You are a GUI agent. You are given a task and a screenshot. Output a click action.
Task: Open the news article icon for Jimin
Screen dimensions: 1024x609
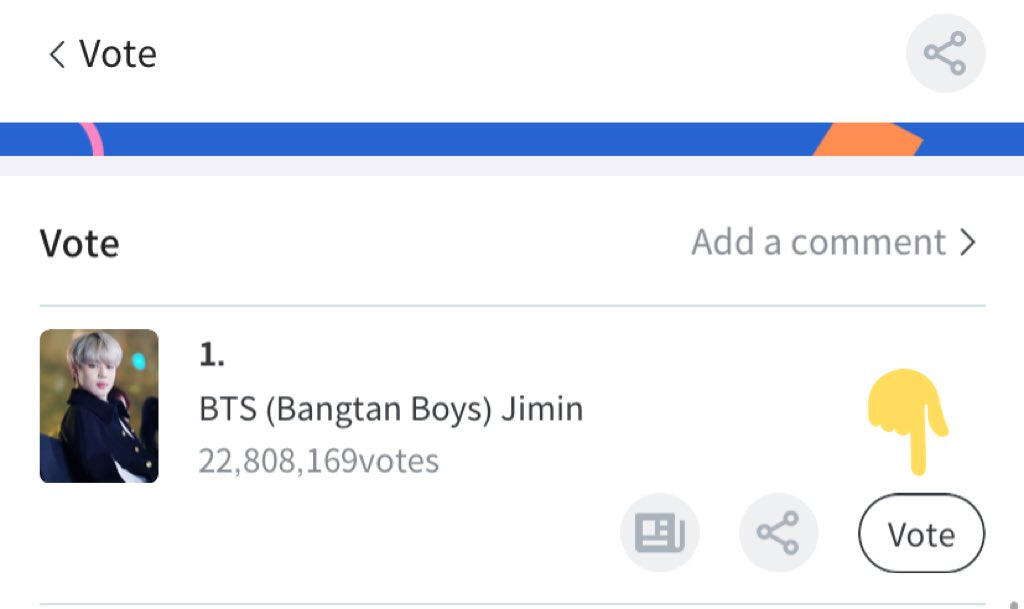660,533
